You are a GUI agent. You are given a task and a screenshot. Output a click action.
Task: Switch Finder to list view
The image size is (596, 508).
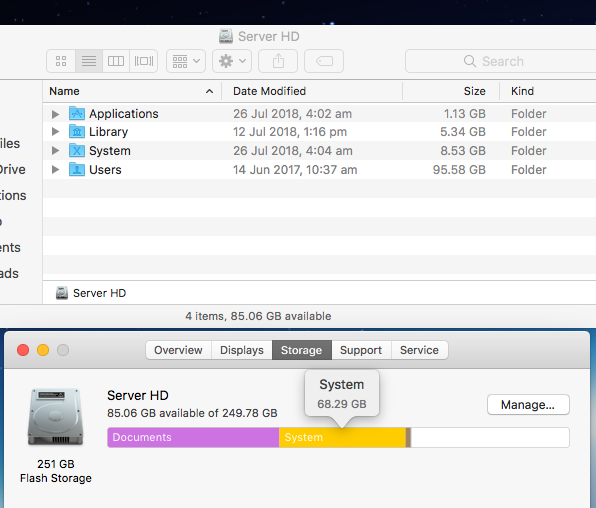point(89,61)
